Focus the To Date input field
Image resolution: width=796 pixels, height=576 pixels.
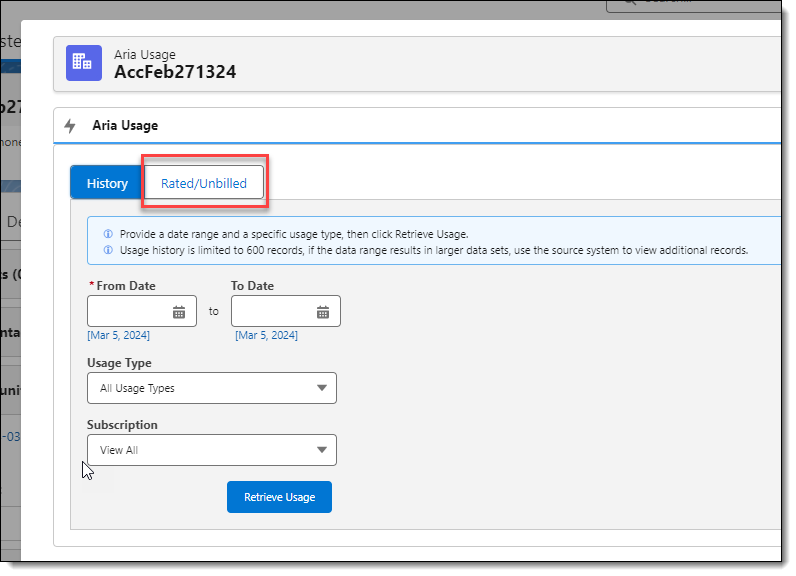click(x=286, y=311)
